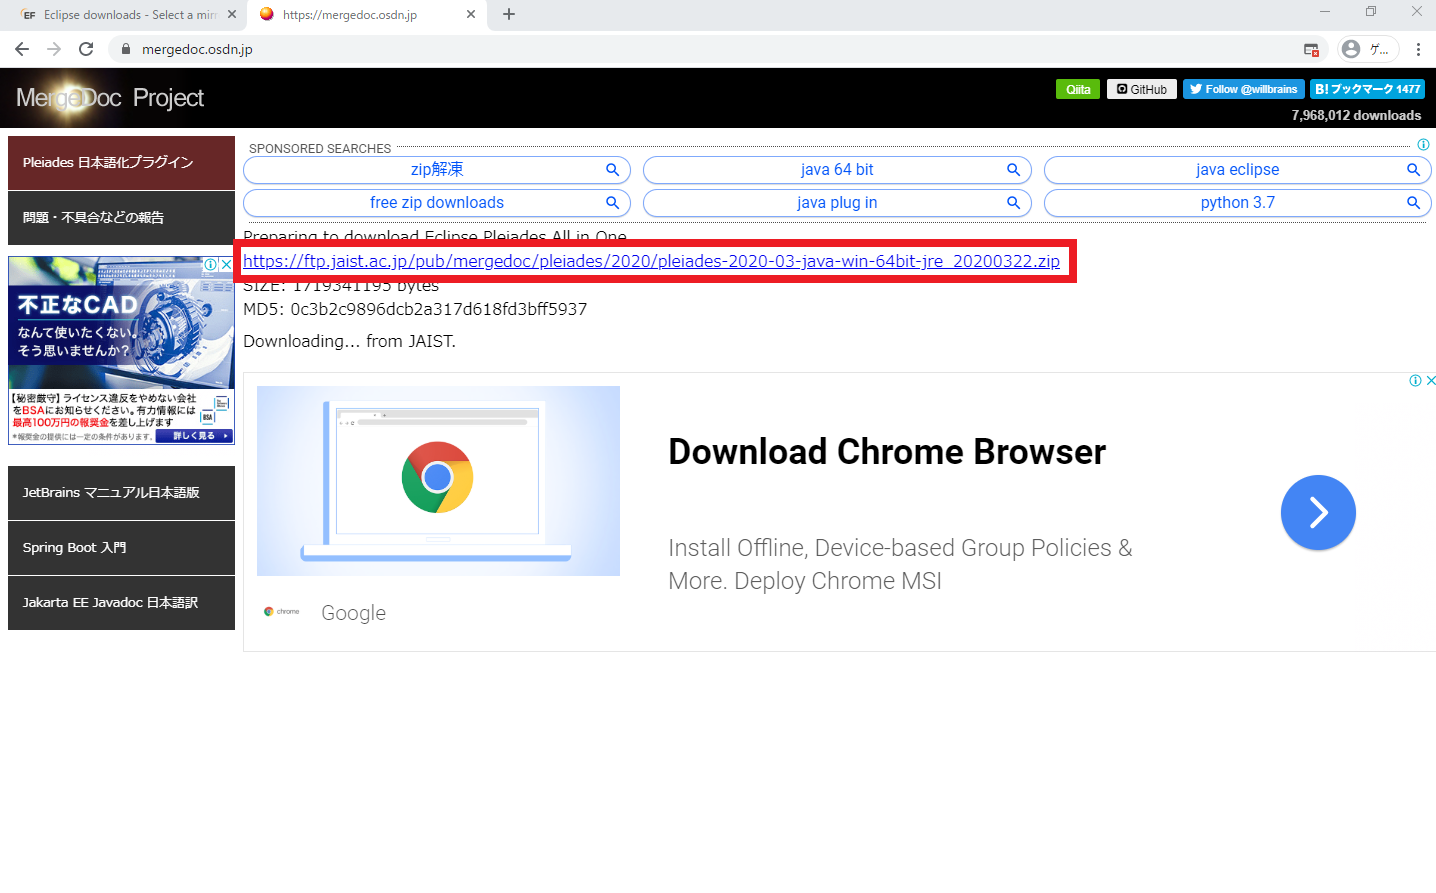The image size is (1436, 893).
Task: Switch to the Eclipse downloads tab
Action: pos(128,14)
